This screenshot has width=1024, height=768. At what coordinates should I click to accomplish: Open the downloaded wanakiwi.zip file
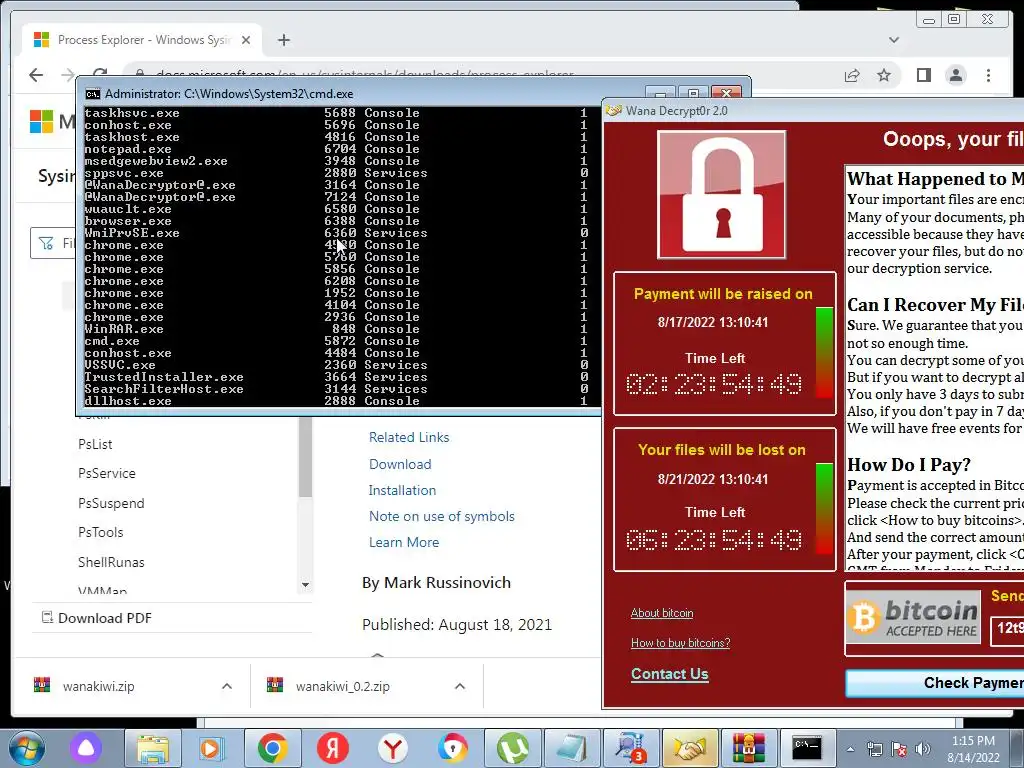(98, 686)
